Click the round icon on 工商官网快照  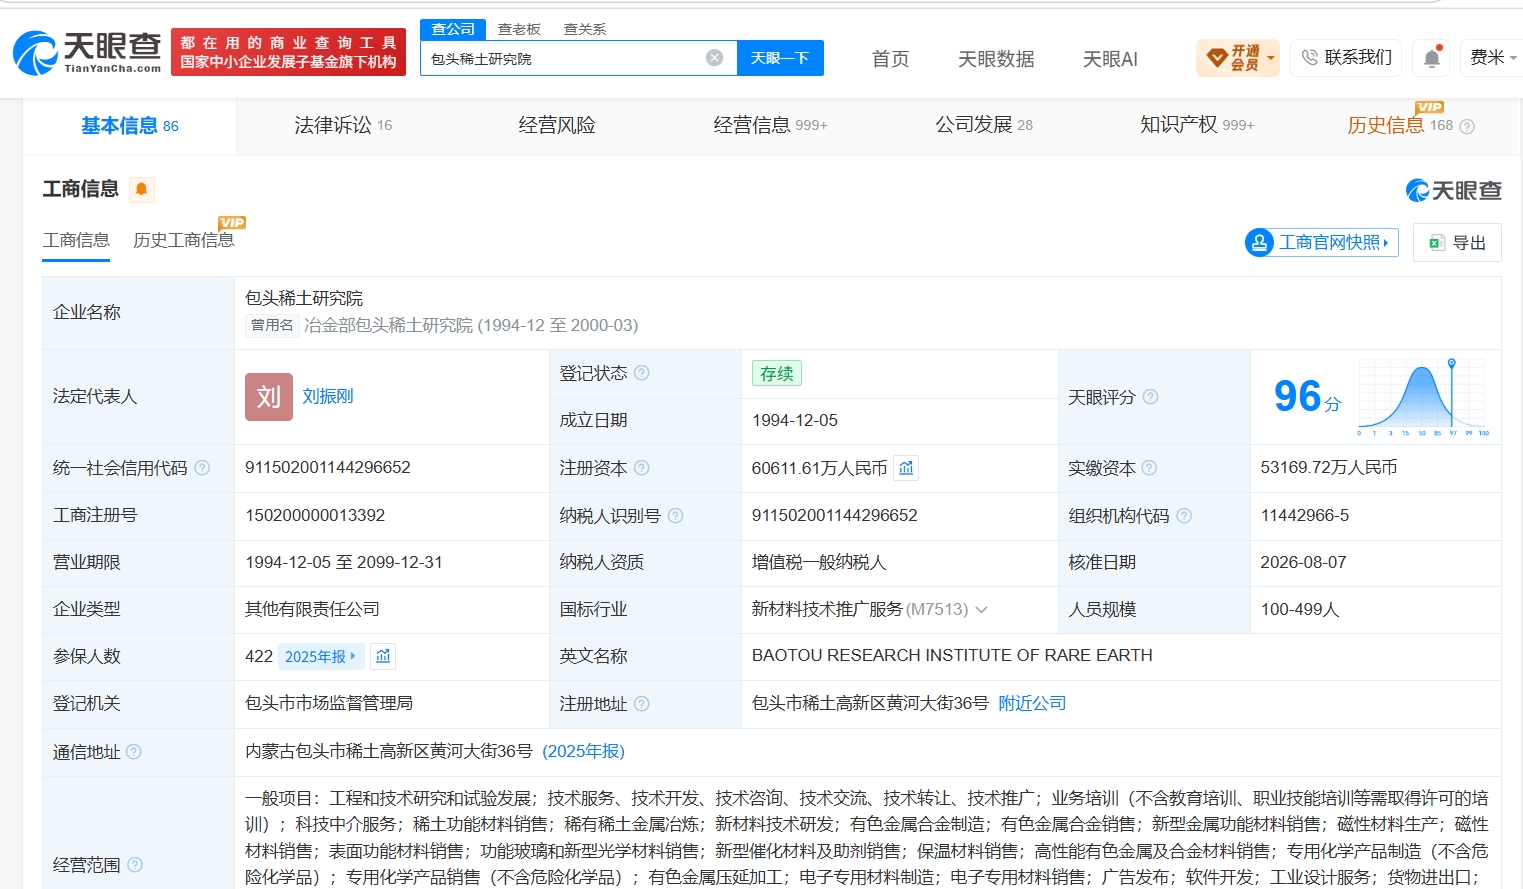pos(1259,243)
